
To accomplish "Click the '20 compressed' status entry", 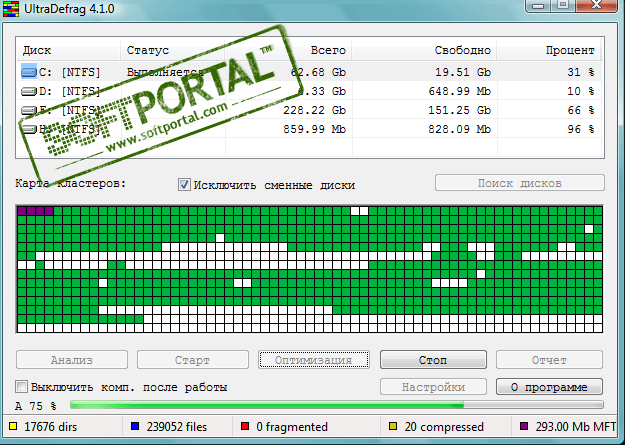I will (x=444, y=427).
